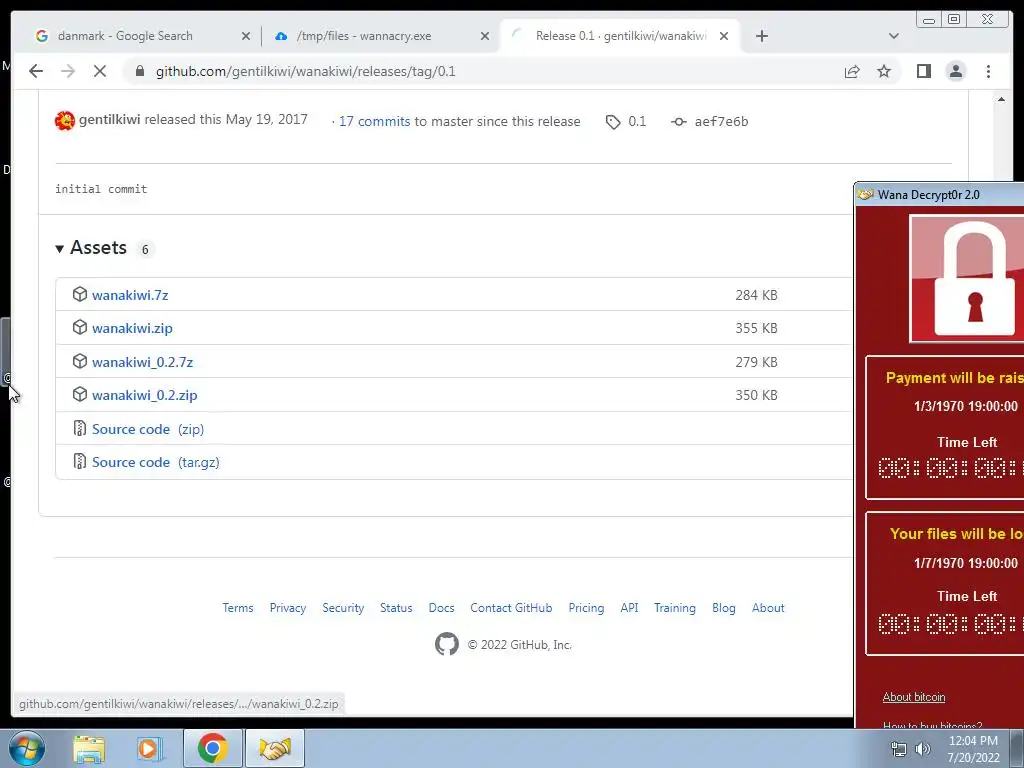Click the 0.1 tag icon
1024x768 pixels.
click(x=613, y=121)
